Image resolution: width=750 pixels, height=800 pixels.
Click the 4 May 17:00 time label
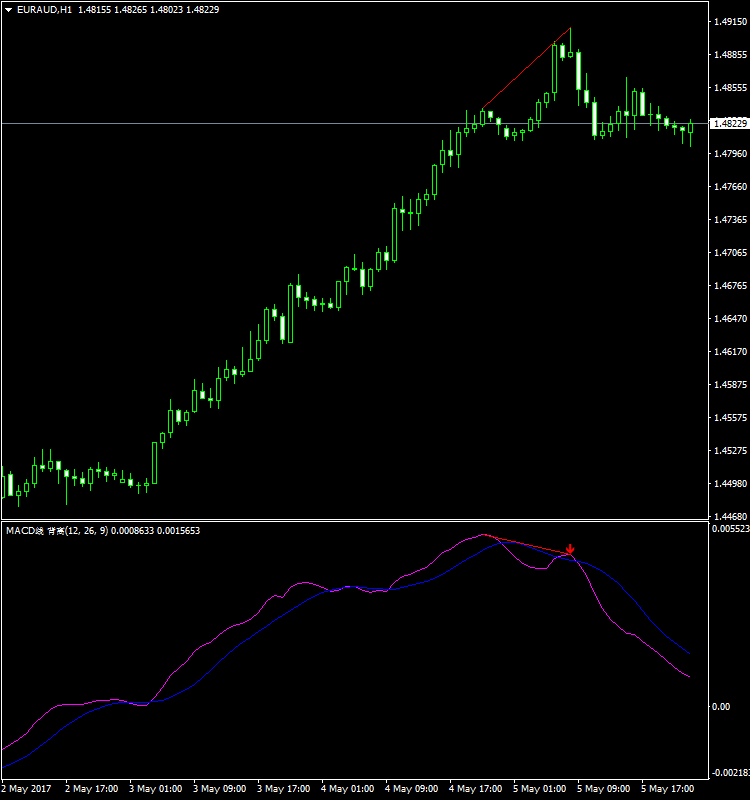[476, 789]
